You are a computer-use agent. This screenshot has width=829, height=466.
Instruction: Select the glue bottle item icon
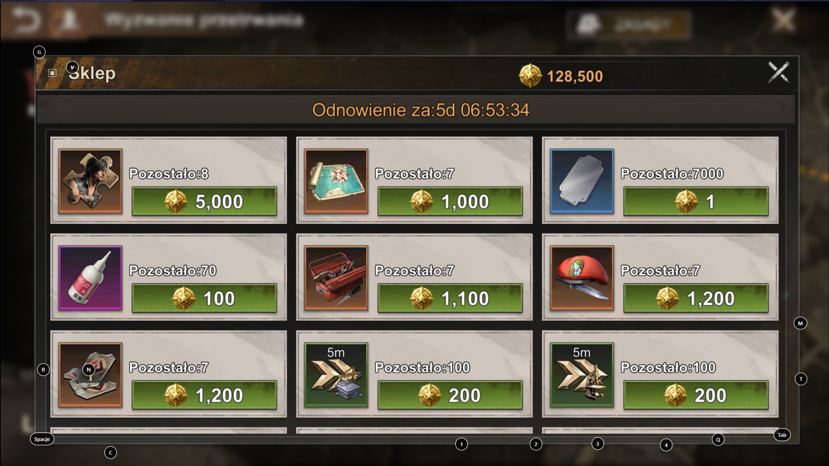pos(90,278)
